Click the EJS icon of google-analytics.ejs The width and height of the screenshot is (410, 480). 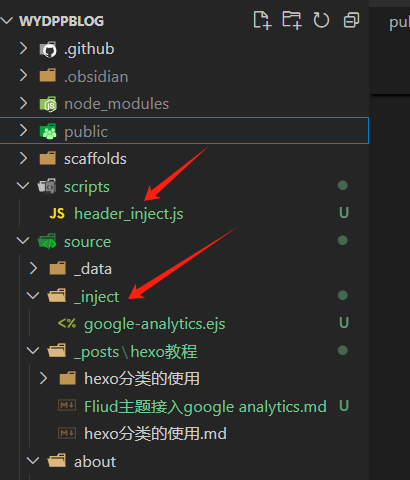[x=67, y=323]
